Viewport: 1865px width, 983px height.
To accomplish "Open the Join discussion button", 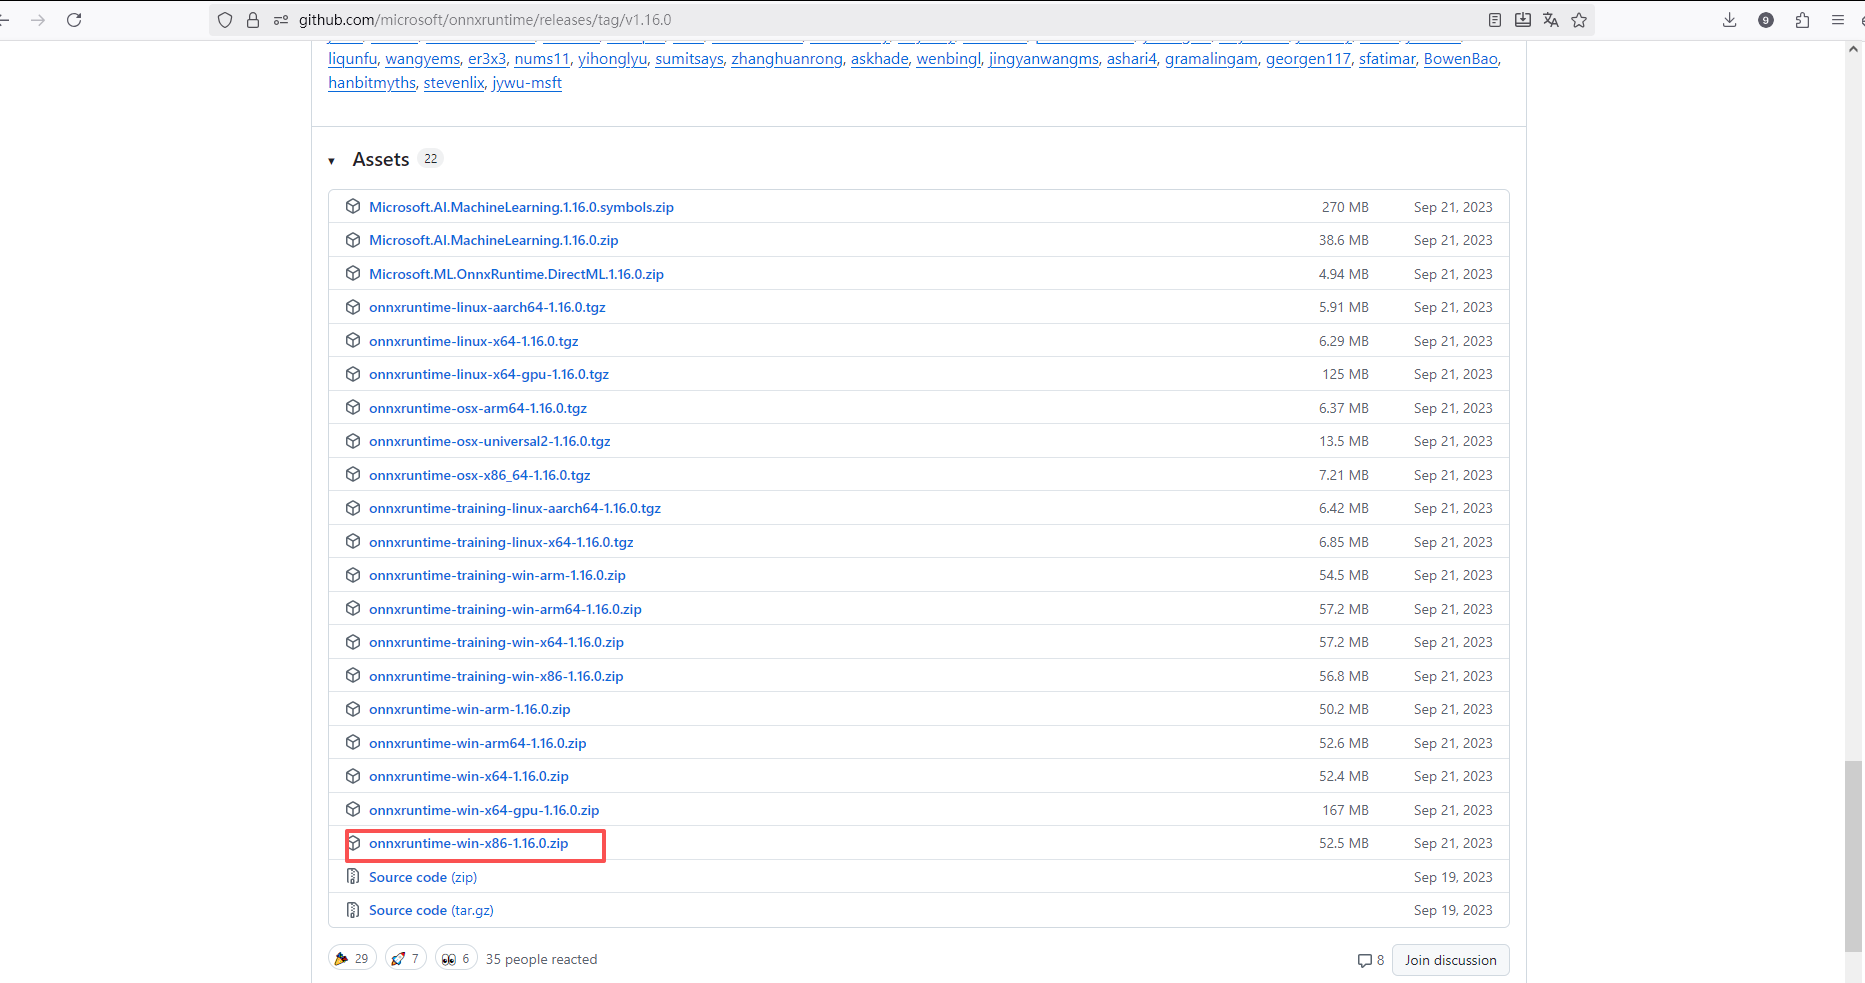I will [1450, 960].
